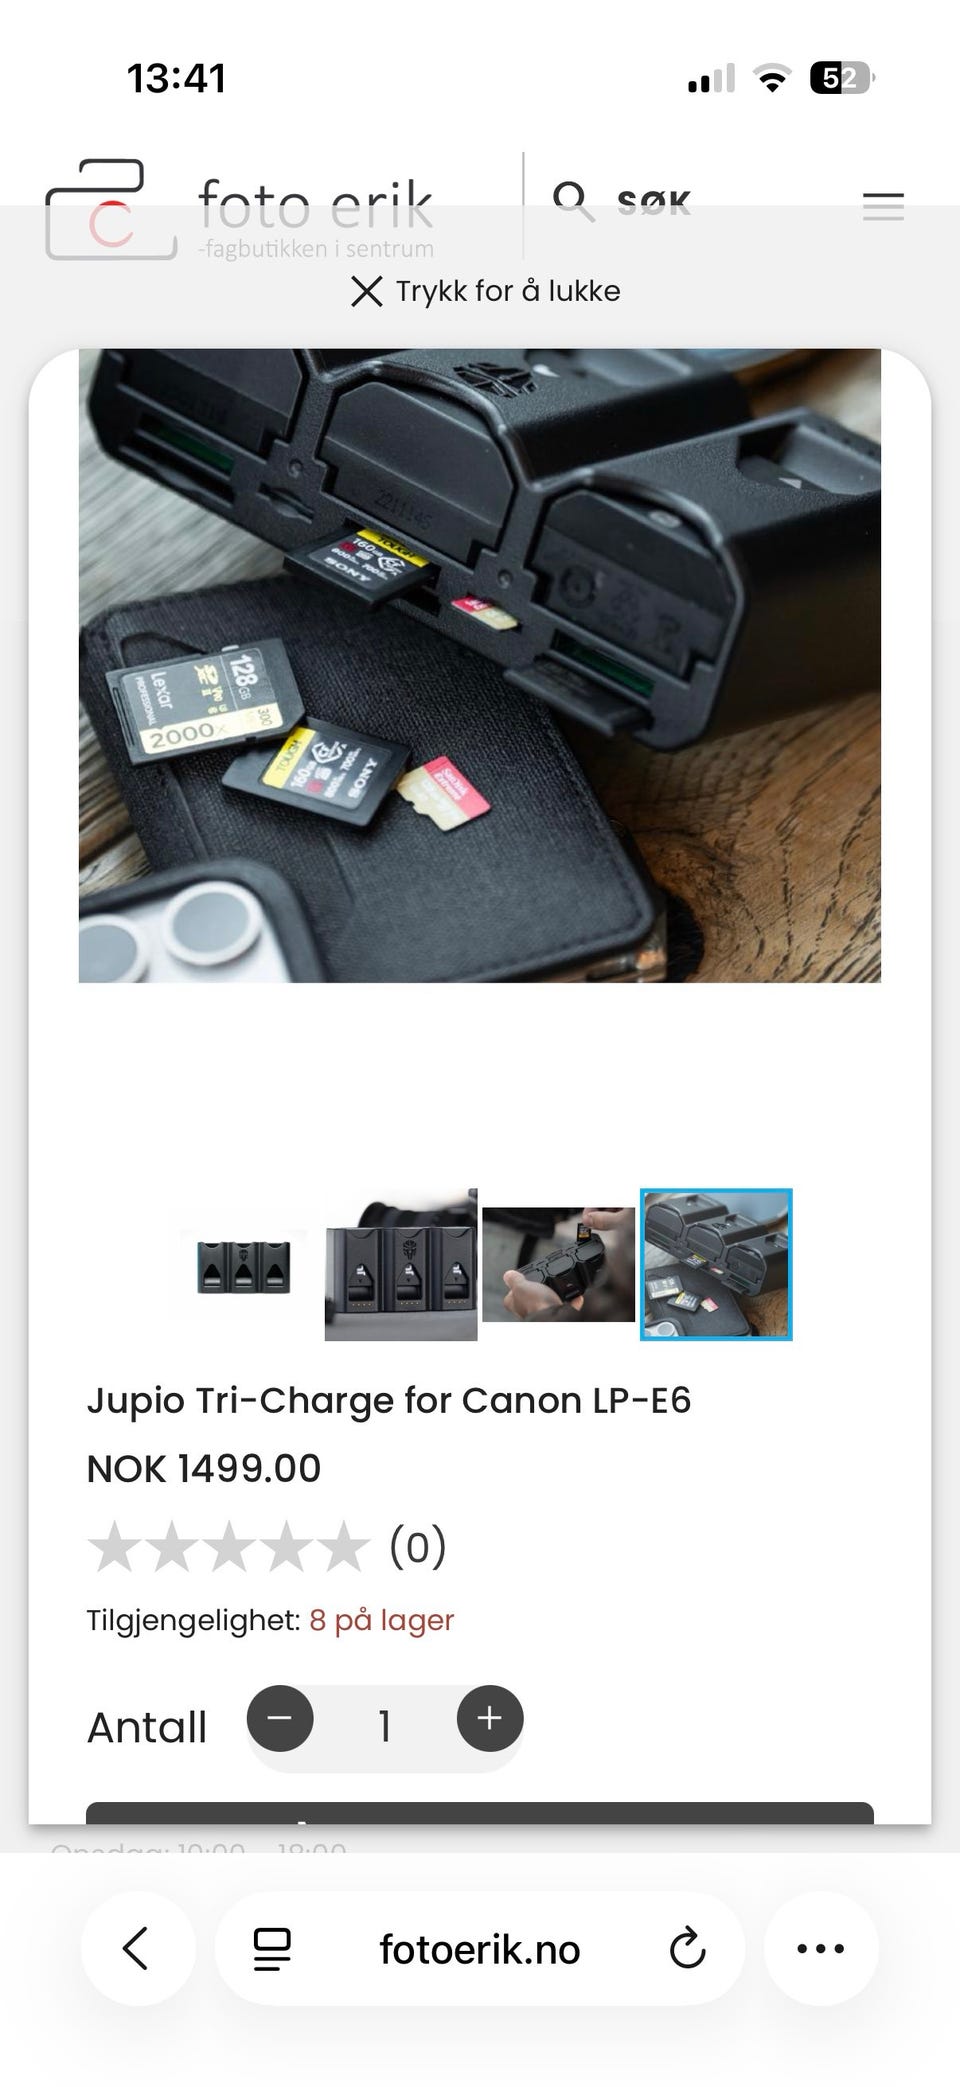This screenshot has height=2087, width=960.
Task: Click the Jupio Tri-Charge product title
Action: [389, 1400]
